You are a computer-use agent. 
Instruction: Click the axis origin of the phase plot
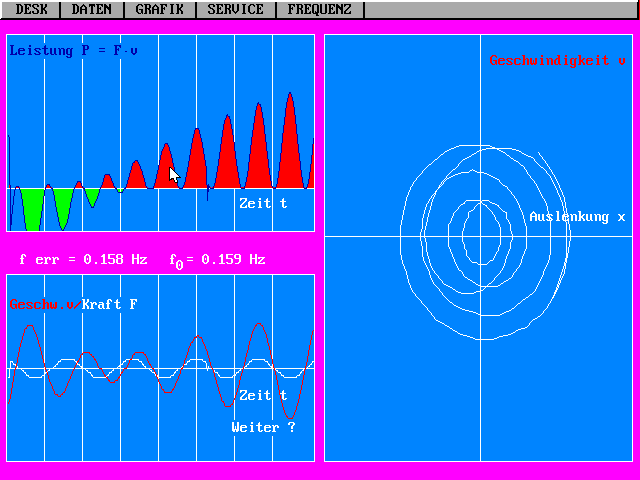click(x=481, y=236)
